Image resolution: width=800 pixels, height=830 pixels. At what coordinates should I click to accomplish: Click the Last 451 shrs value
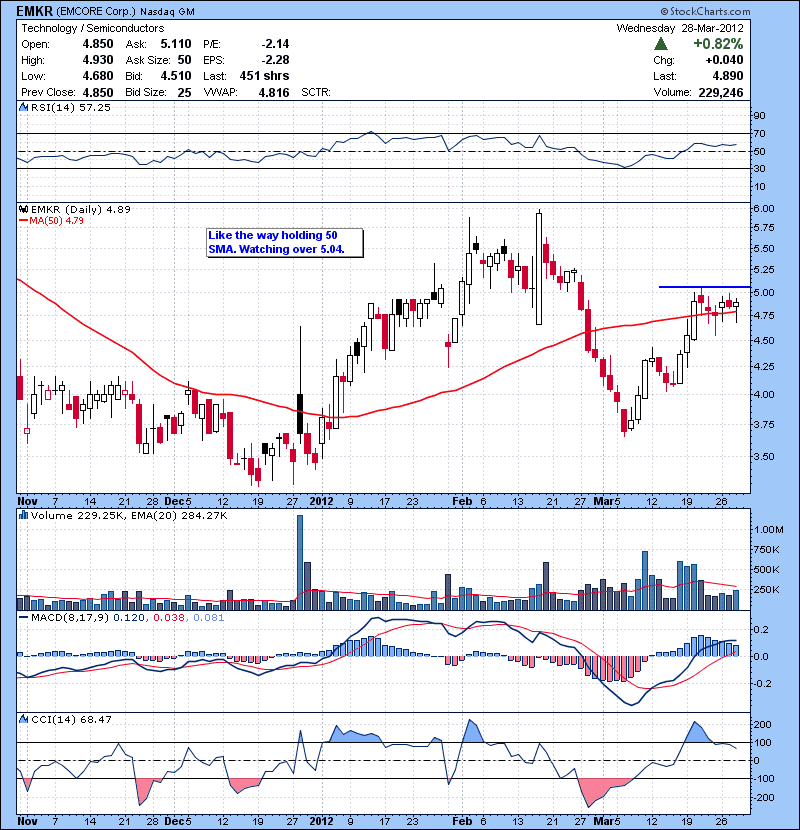264,76
